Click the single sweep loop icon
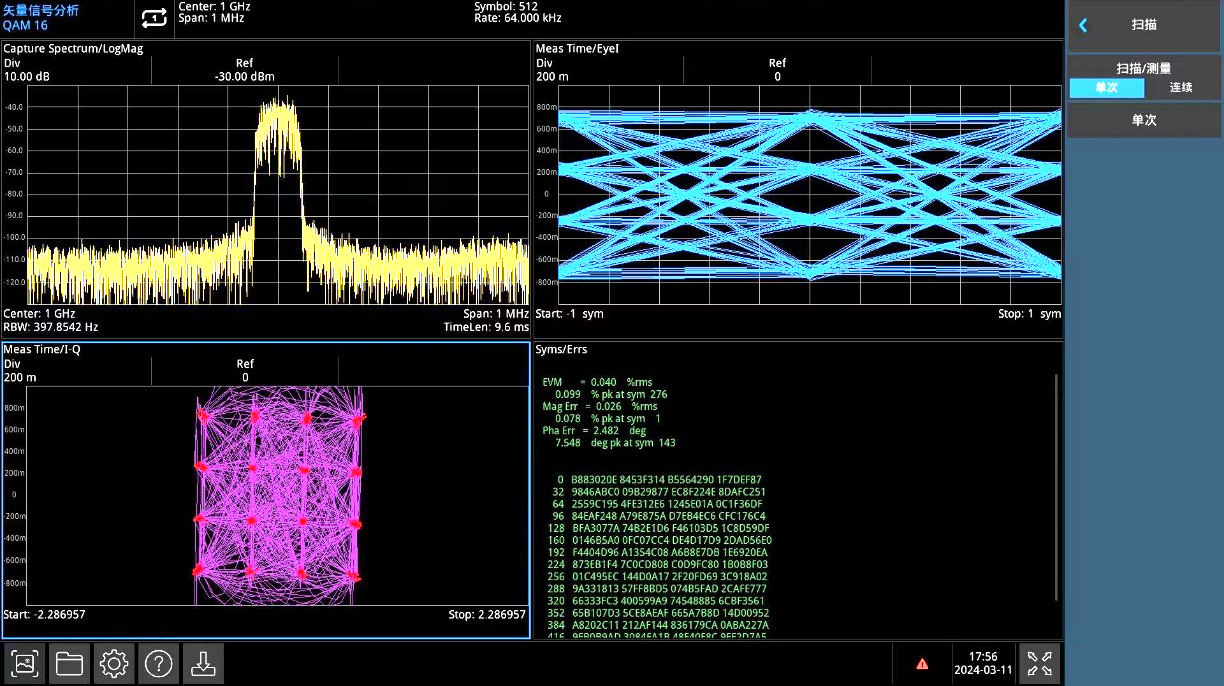Viewport: 1224px width, 686px height. click(x=154, y=18)
